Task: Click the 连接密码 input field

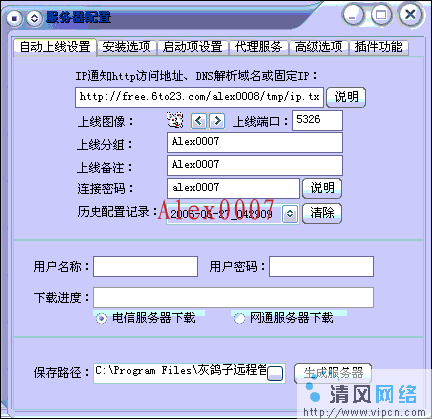Action: [x=233, y=188]
